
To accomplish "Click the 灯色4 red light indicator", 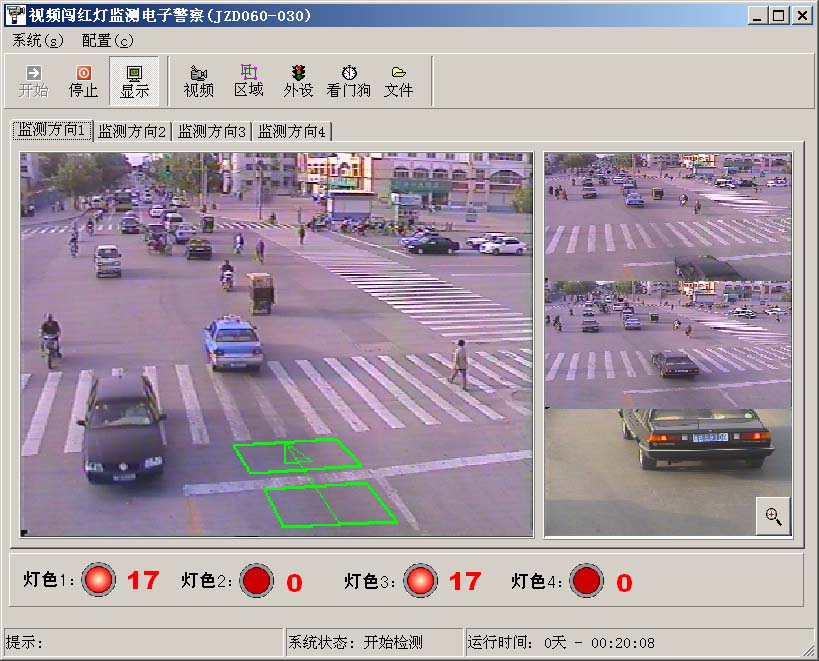I will 586,580.
